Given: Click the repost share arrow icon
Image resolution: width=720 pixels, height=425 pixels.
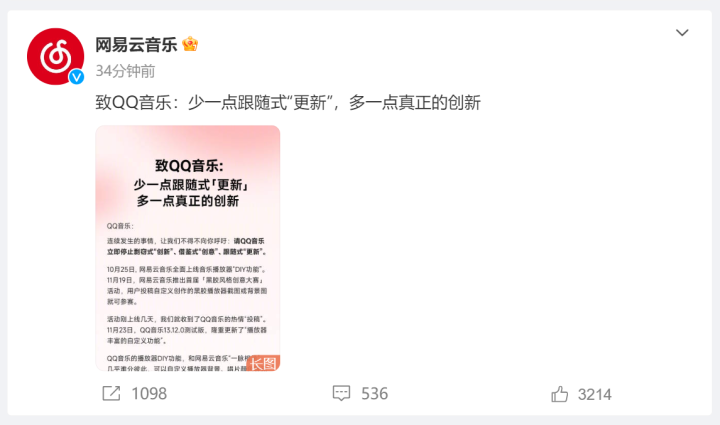Looking at the screenshot, I should 111,393.
